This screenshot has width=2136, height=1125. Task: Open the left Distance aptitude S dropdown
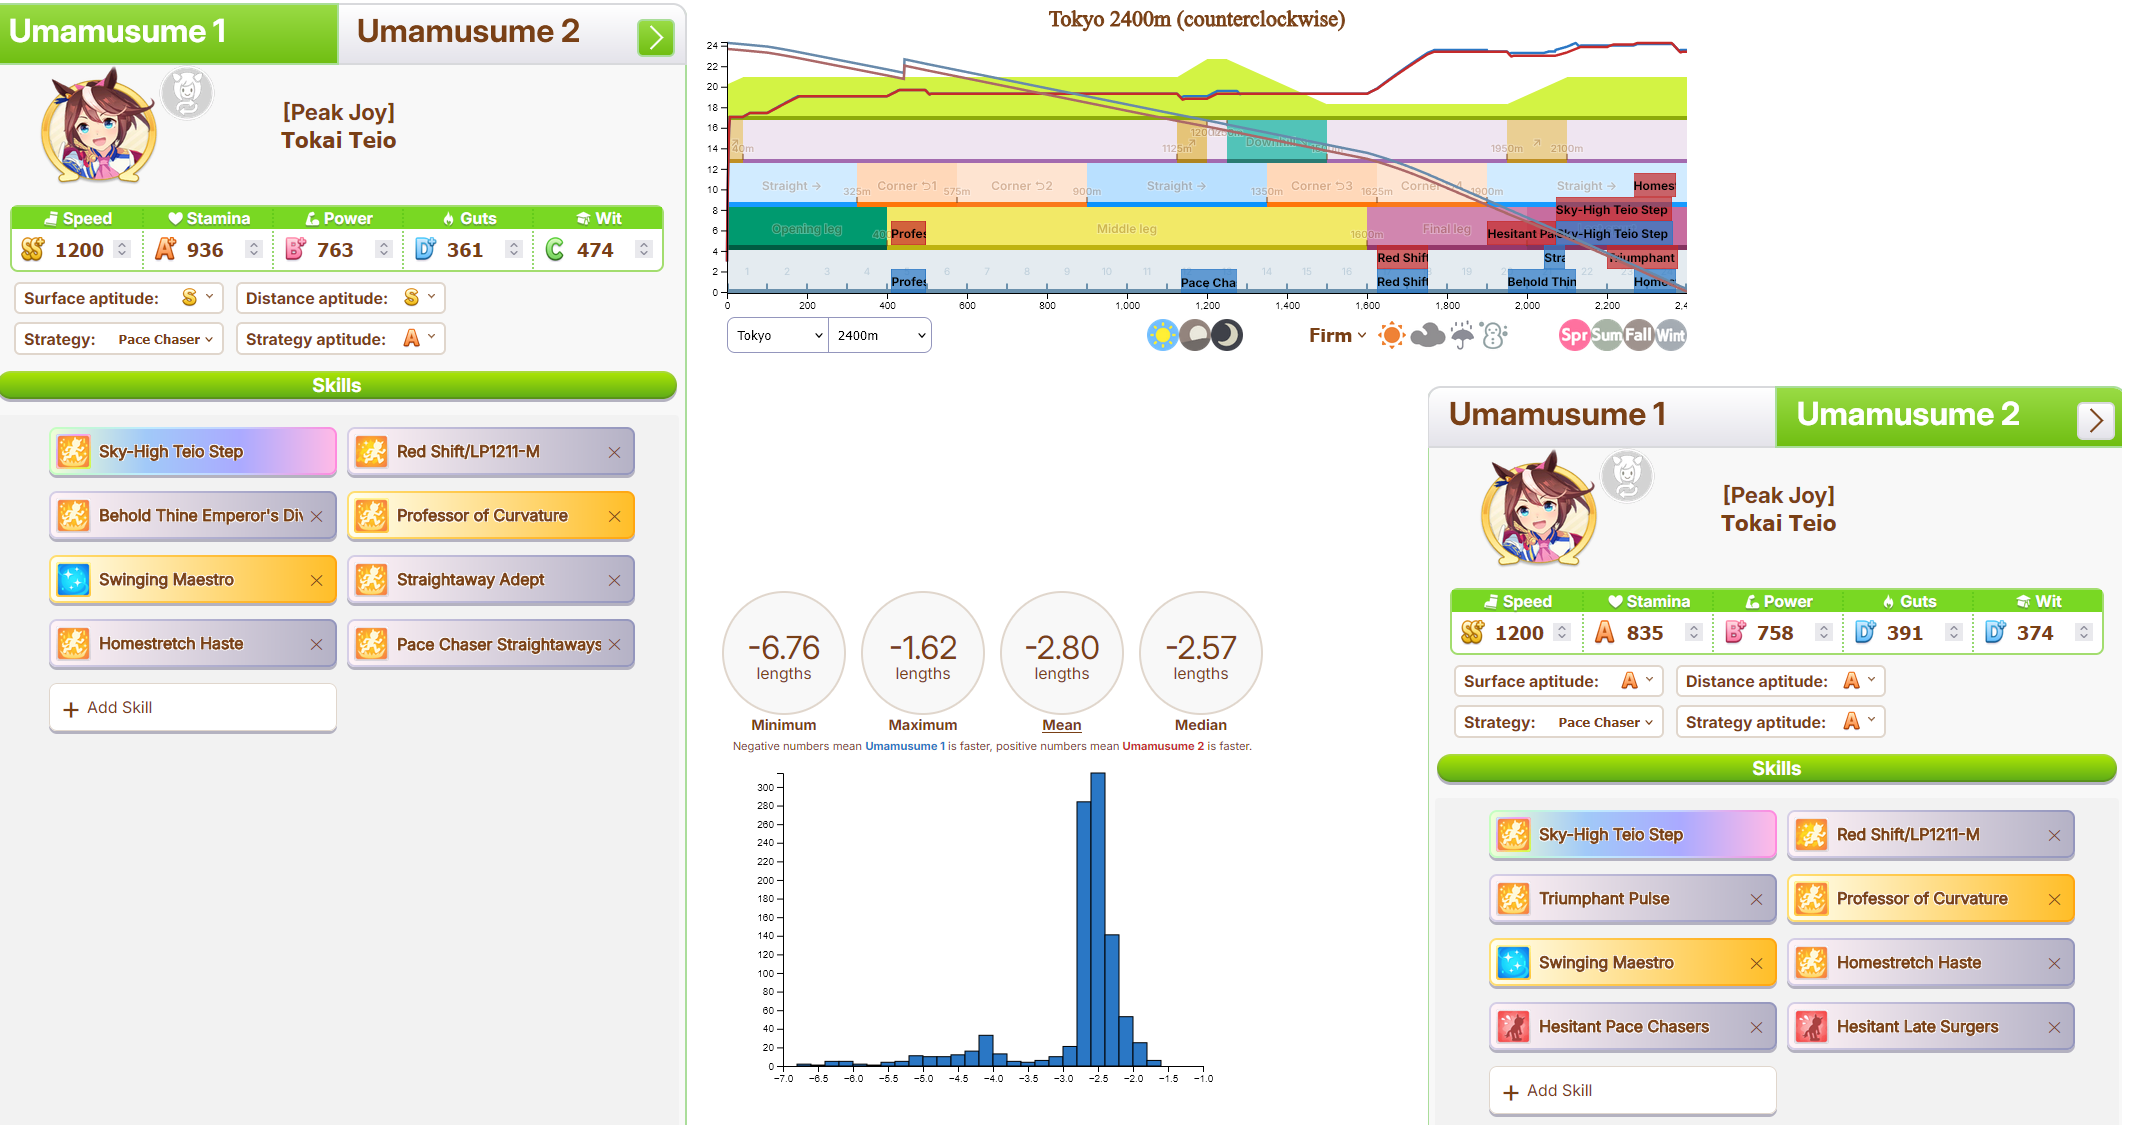pyautogui.click(x=420, y=298)
